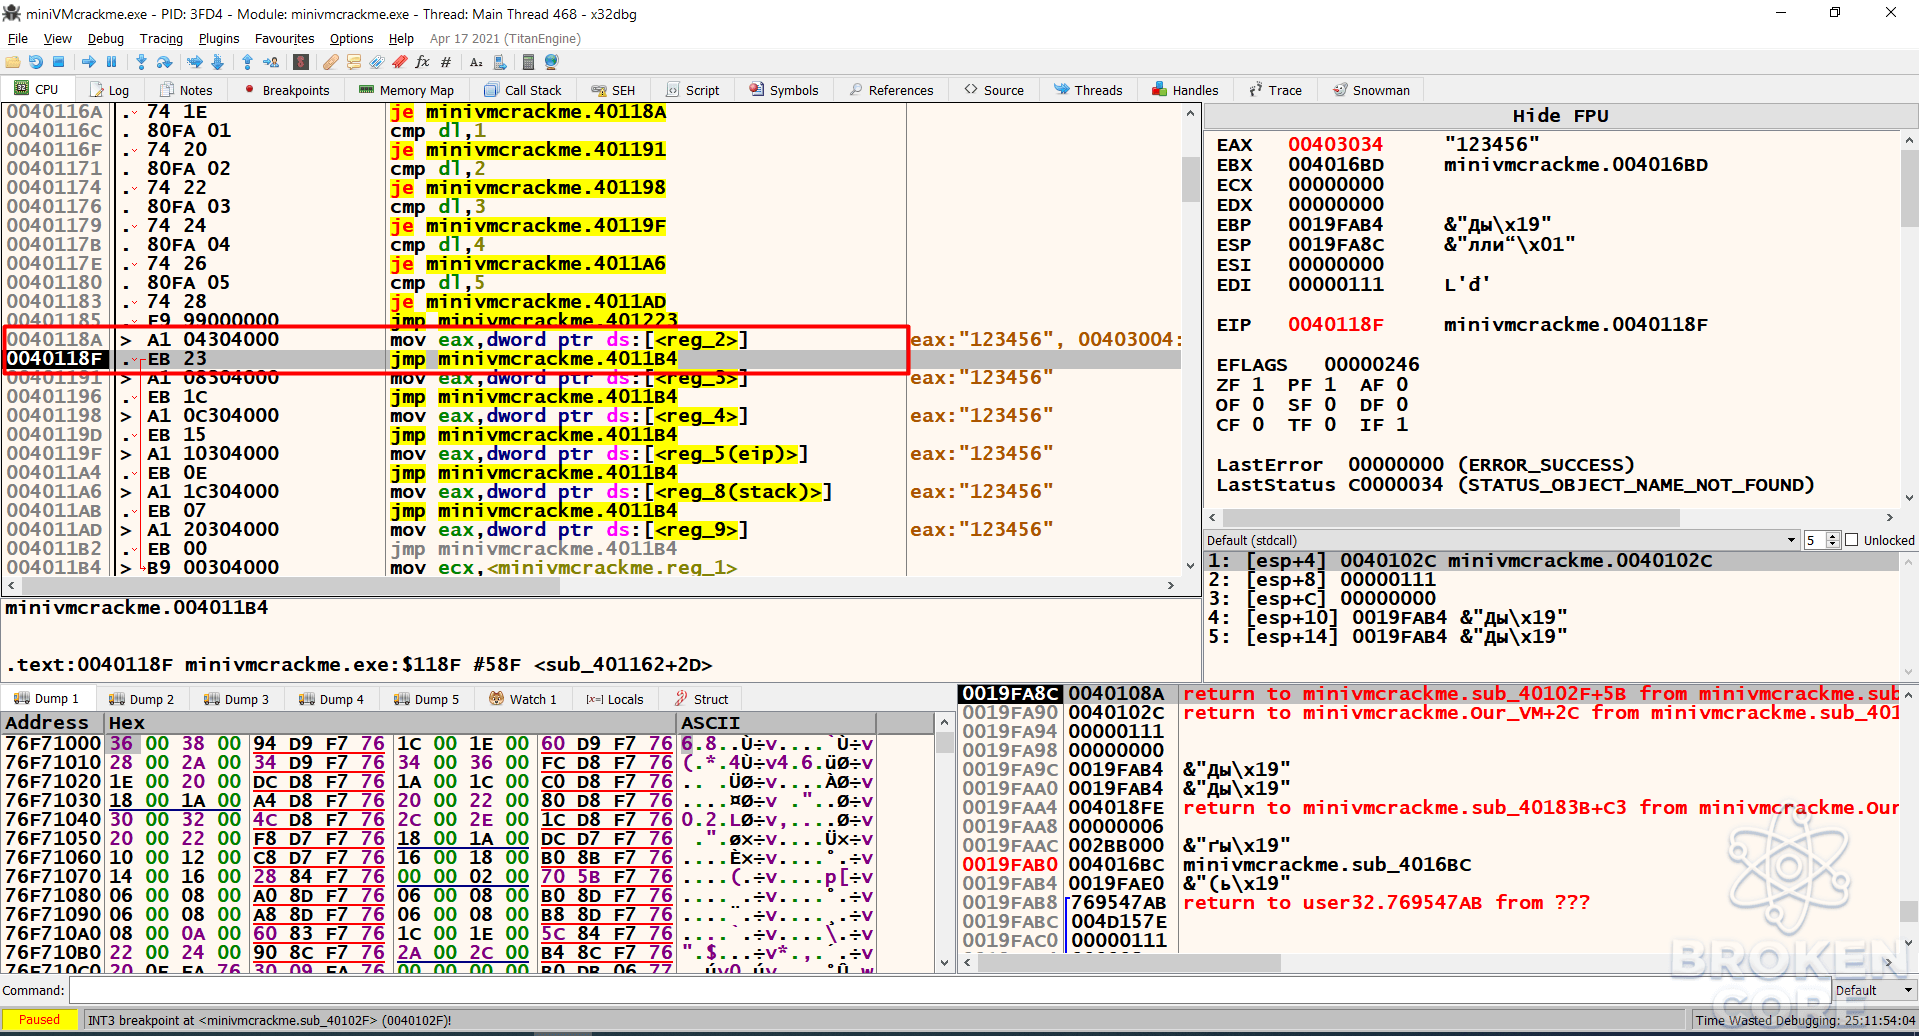Click the ASCII column header in dump
Screen dimensions: 1919x1036
pyautogui.click(x=776, y=722)
